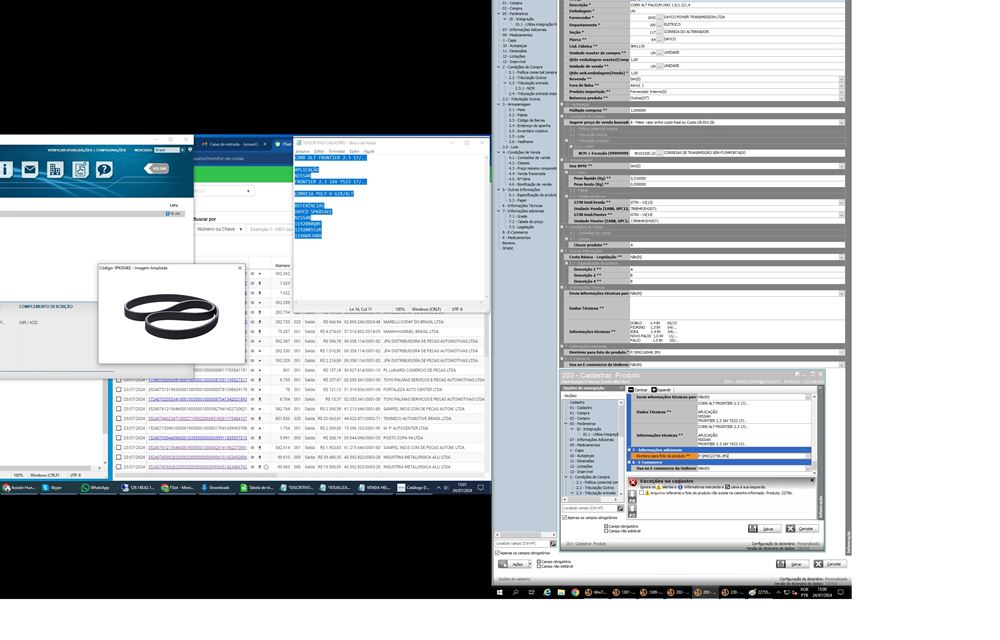
Task: Open the info icon in catalog toolbar
Action: pyautogui.click(x=5, y=169)
